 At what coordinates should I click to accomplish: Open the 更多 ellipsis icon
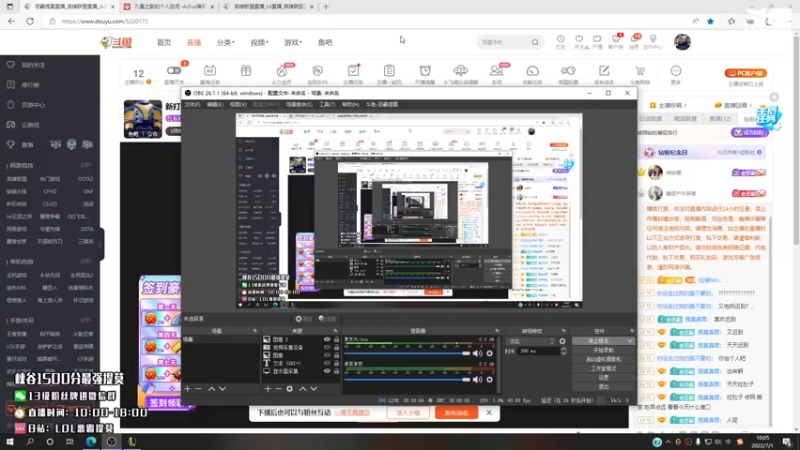pyautogui.click(x=676, y=70)
